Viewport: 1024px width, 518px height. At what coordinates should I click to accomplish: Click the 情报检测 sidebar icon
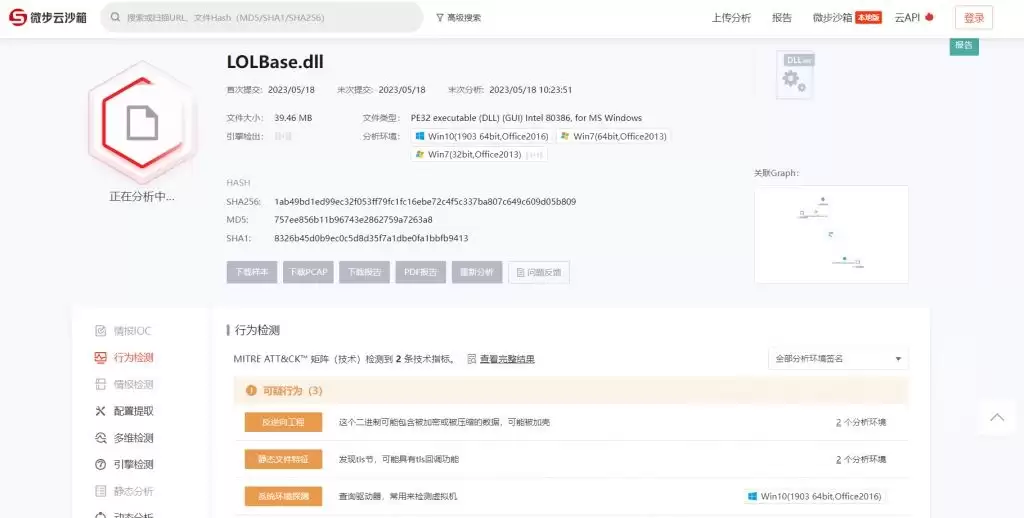[x=101, y=385]
